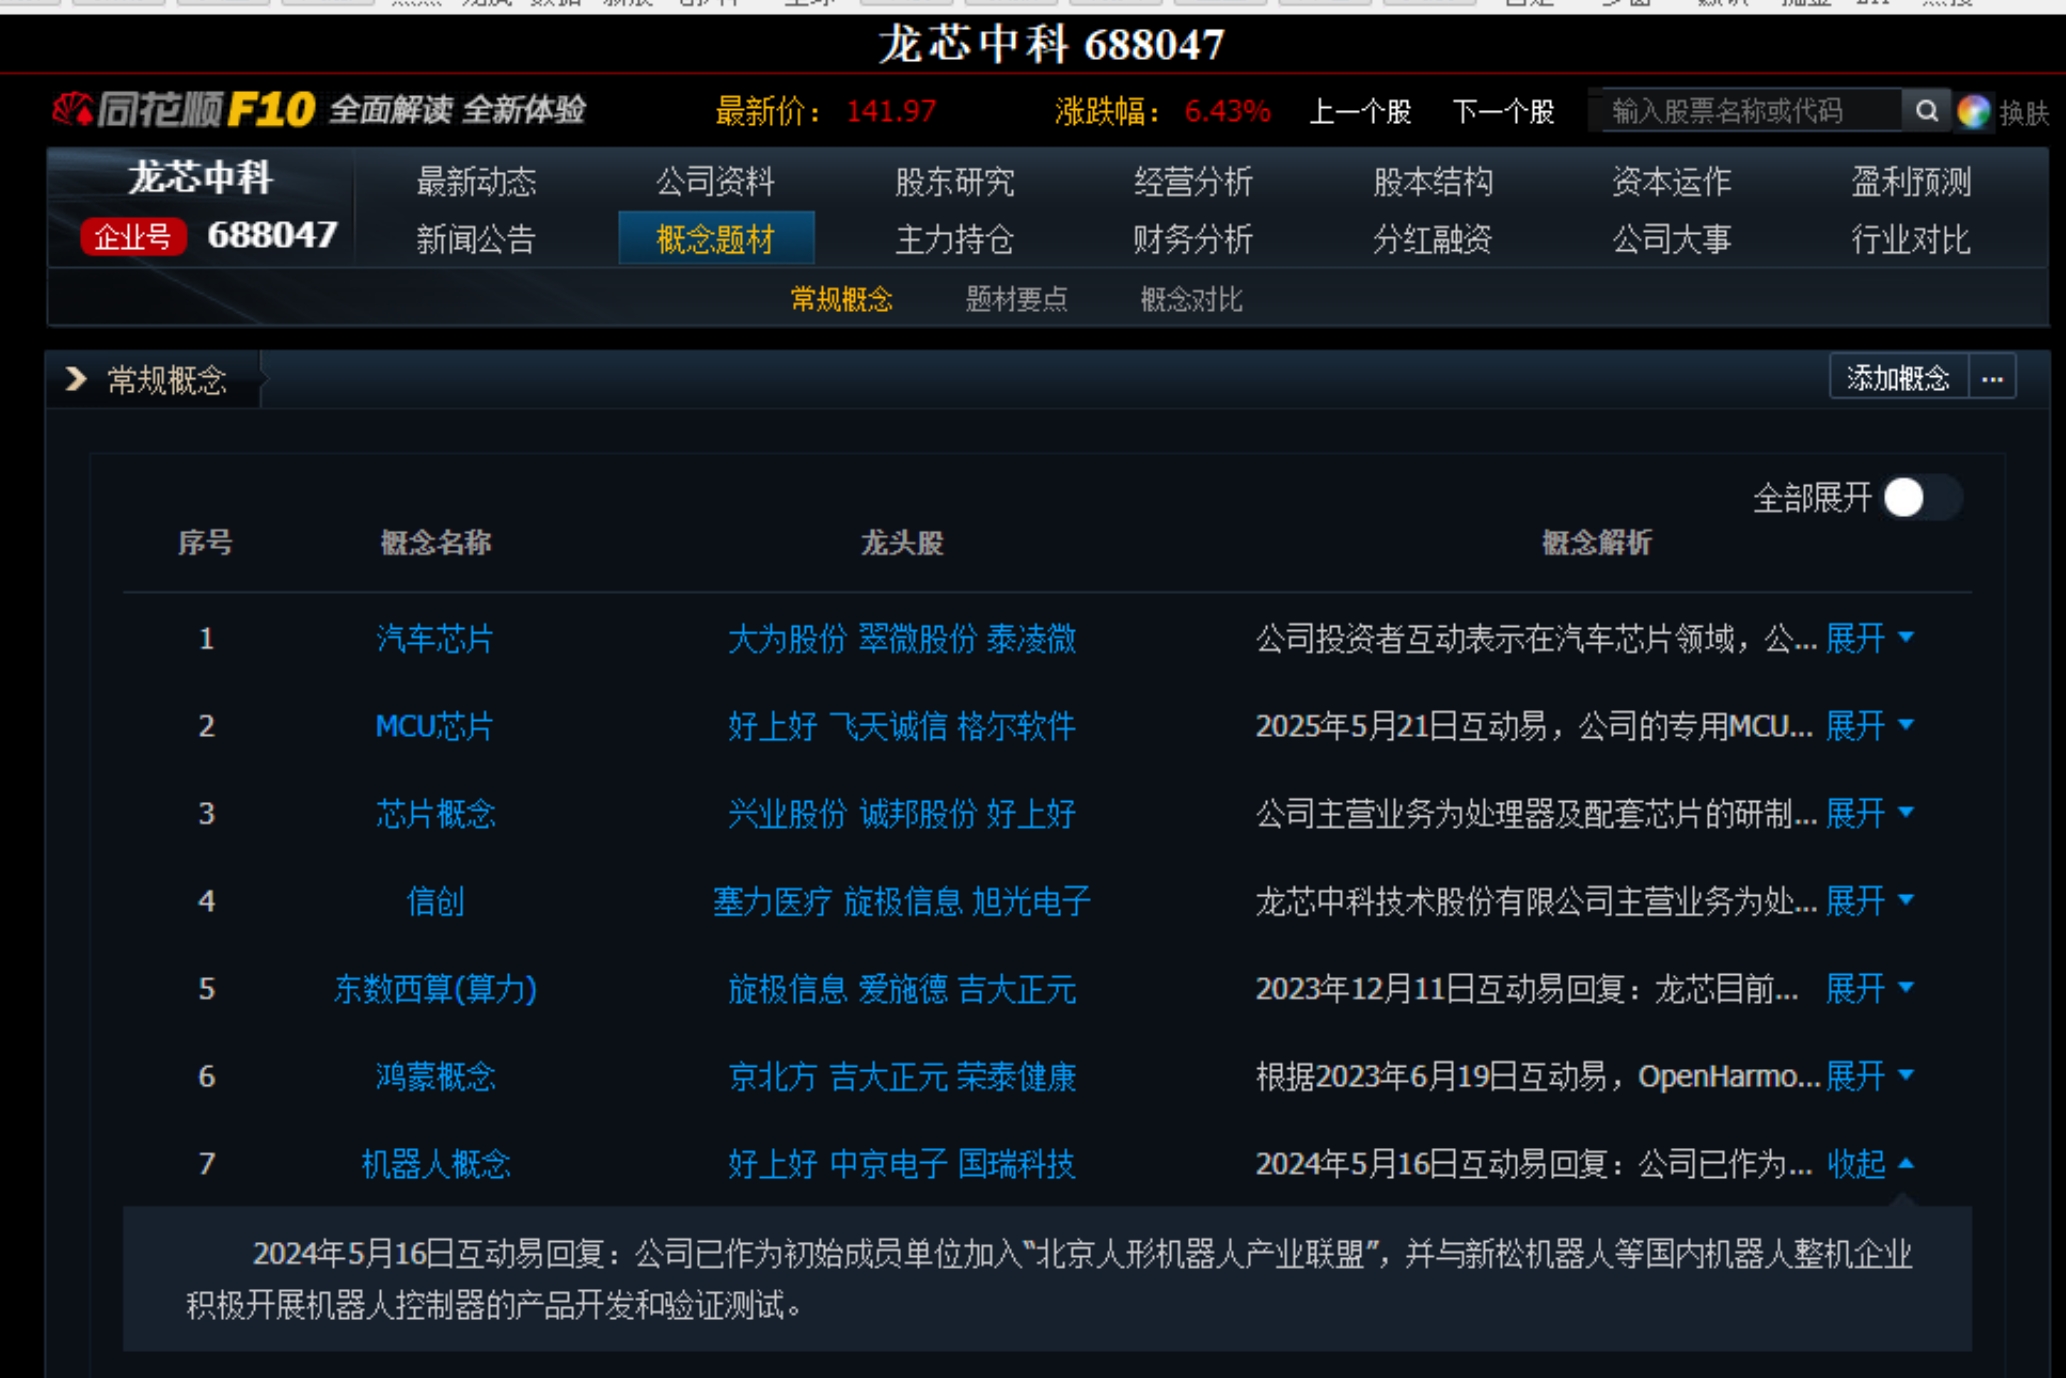Click the latest price 141.97

pyautogui.click(x=891, y=111)
